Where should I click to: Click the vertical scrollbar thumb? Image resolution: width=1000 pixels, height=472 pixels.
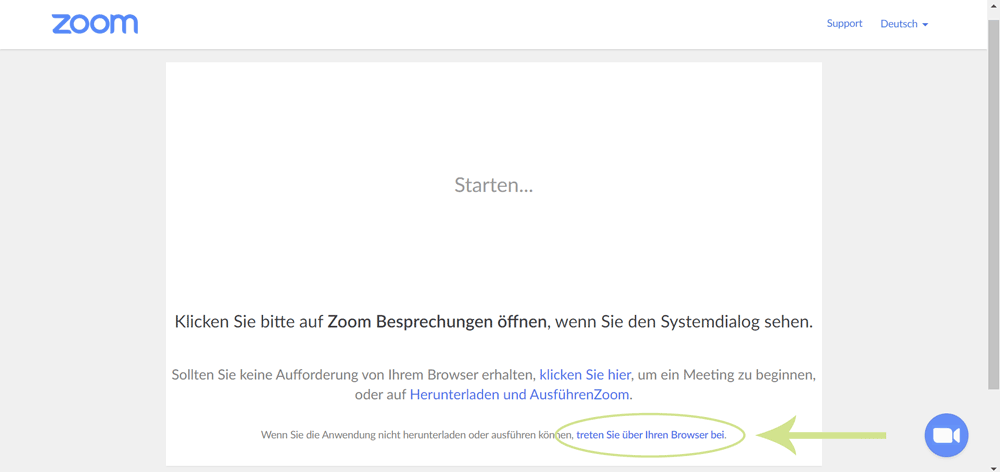pyautogui.click(x=993, y=200)
